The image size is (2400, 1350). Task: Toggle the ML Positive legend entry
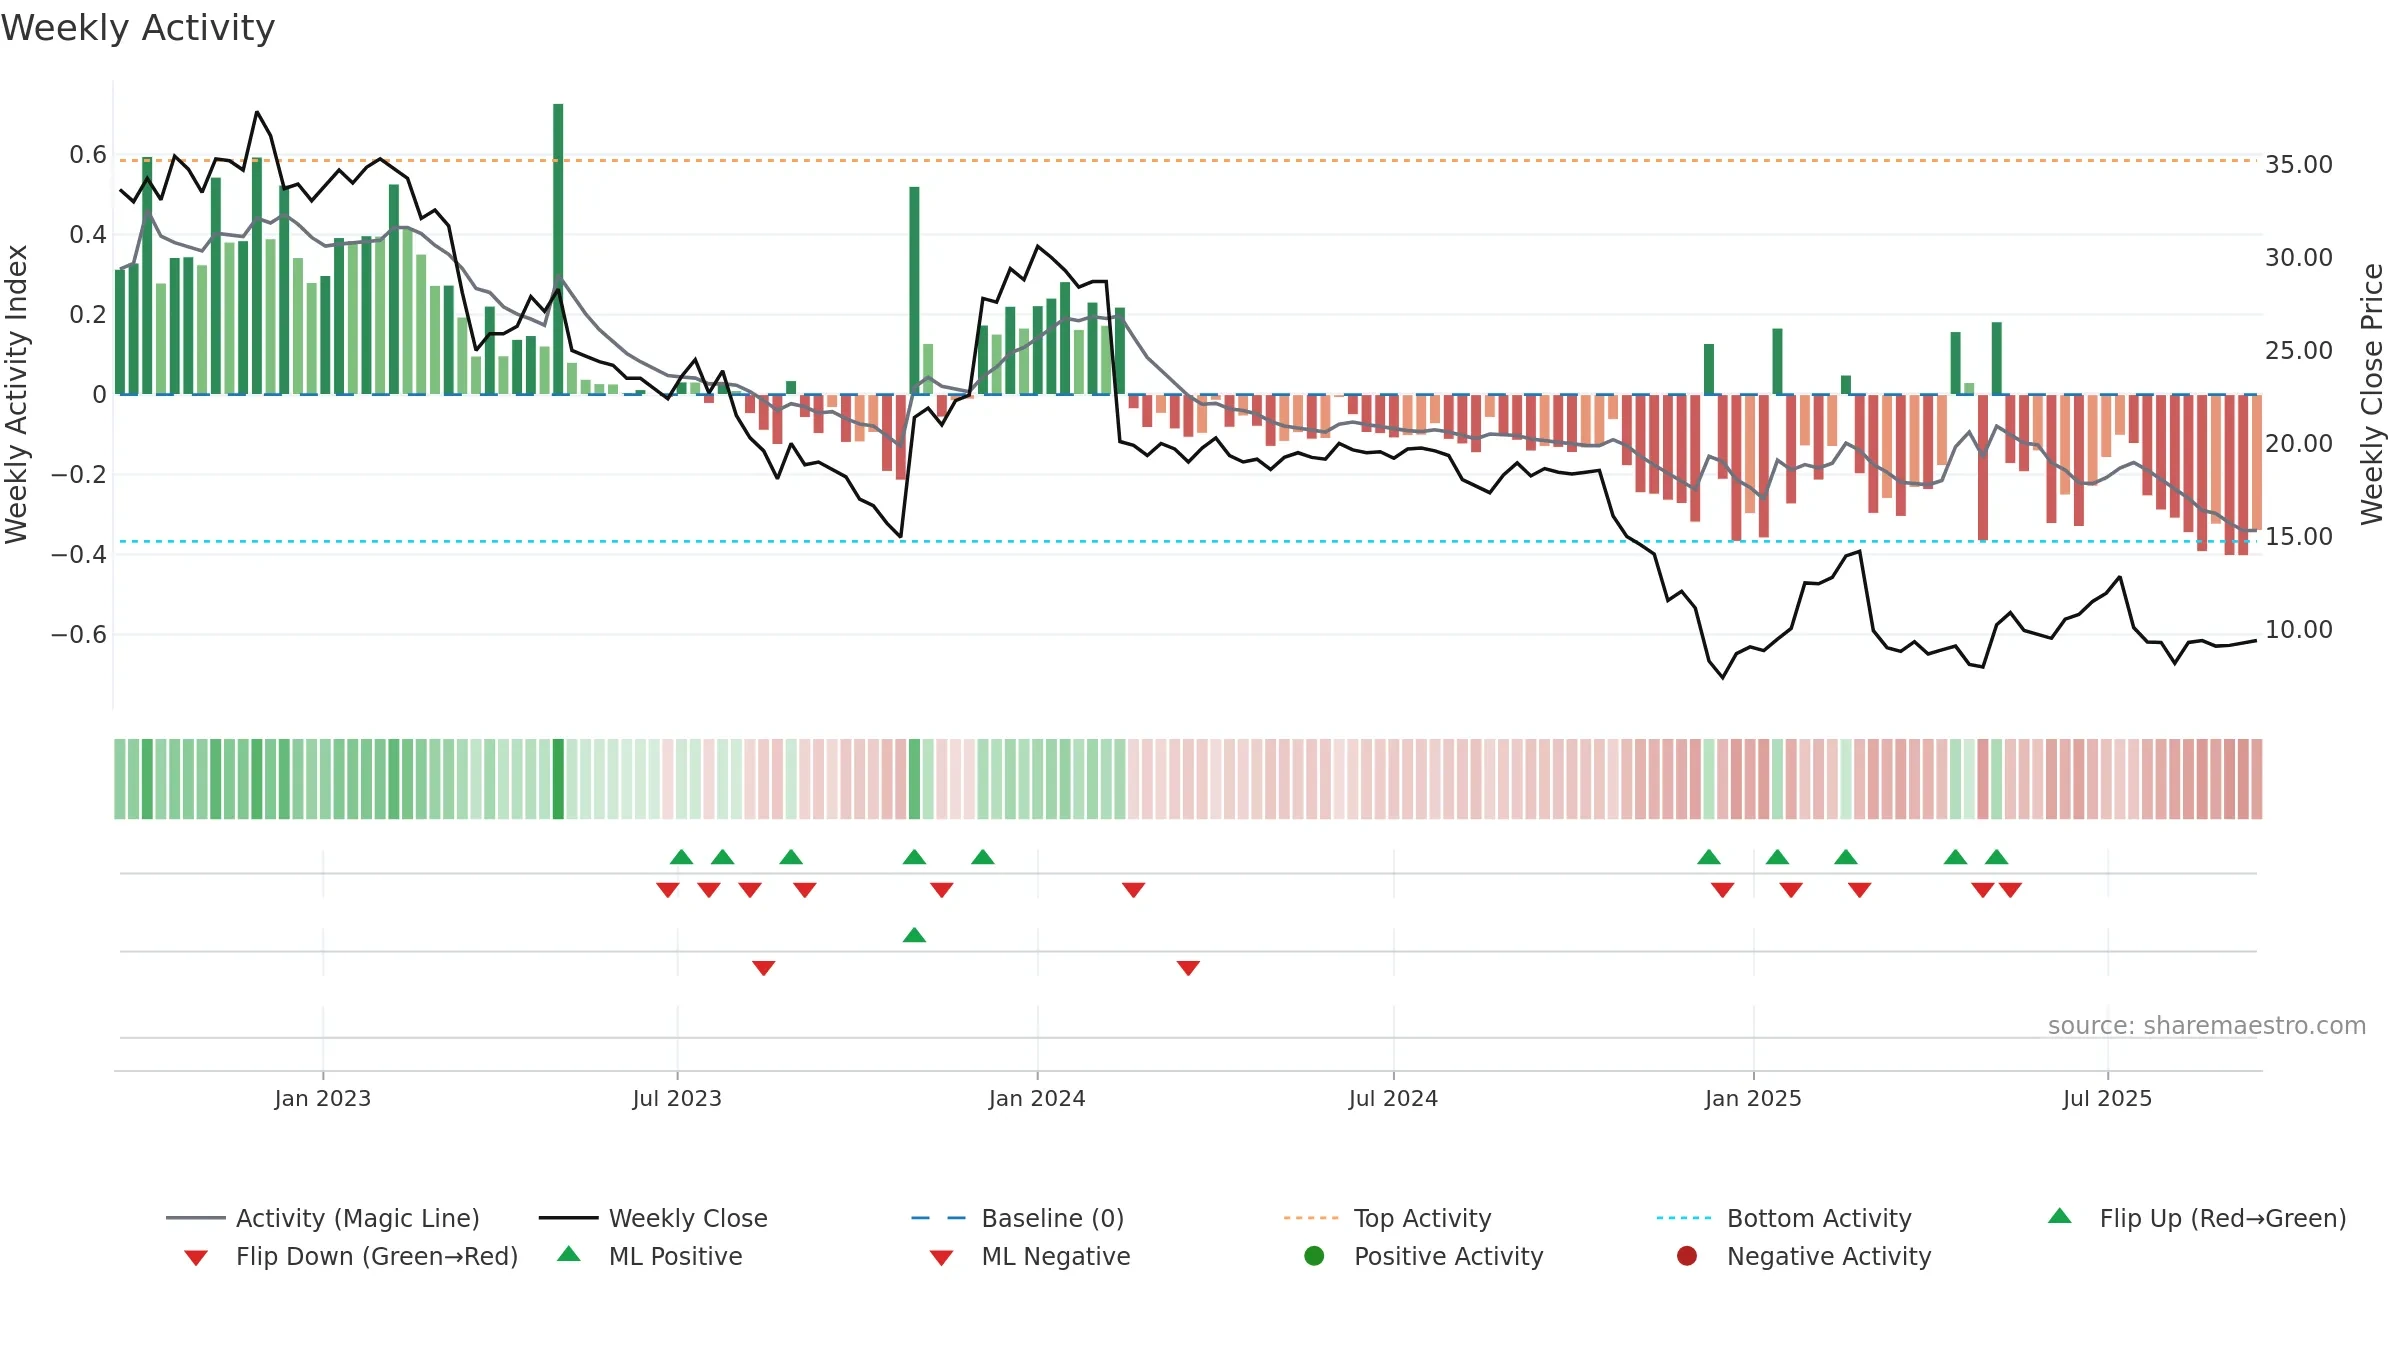tap(650, 1256)
